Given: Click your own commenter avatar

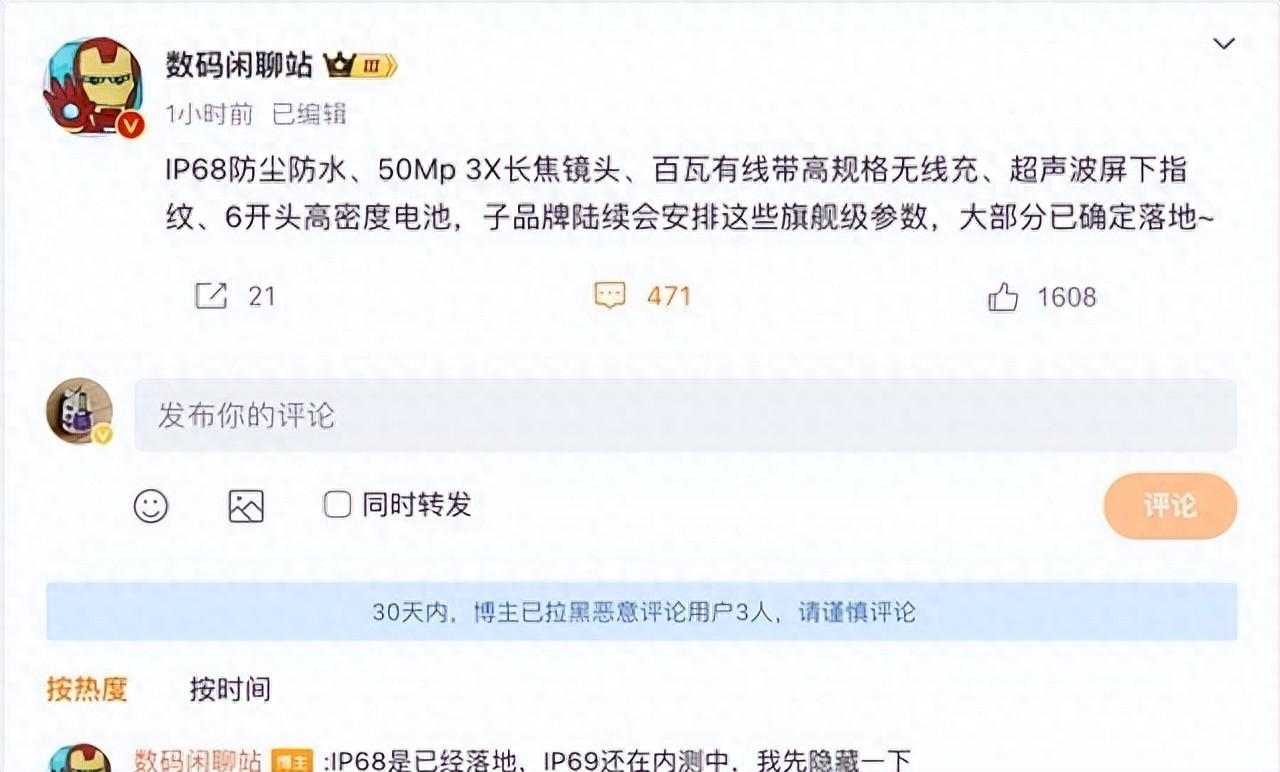Looking at the screenshot, I should pos(79,411).
